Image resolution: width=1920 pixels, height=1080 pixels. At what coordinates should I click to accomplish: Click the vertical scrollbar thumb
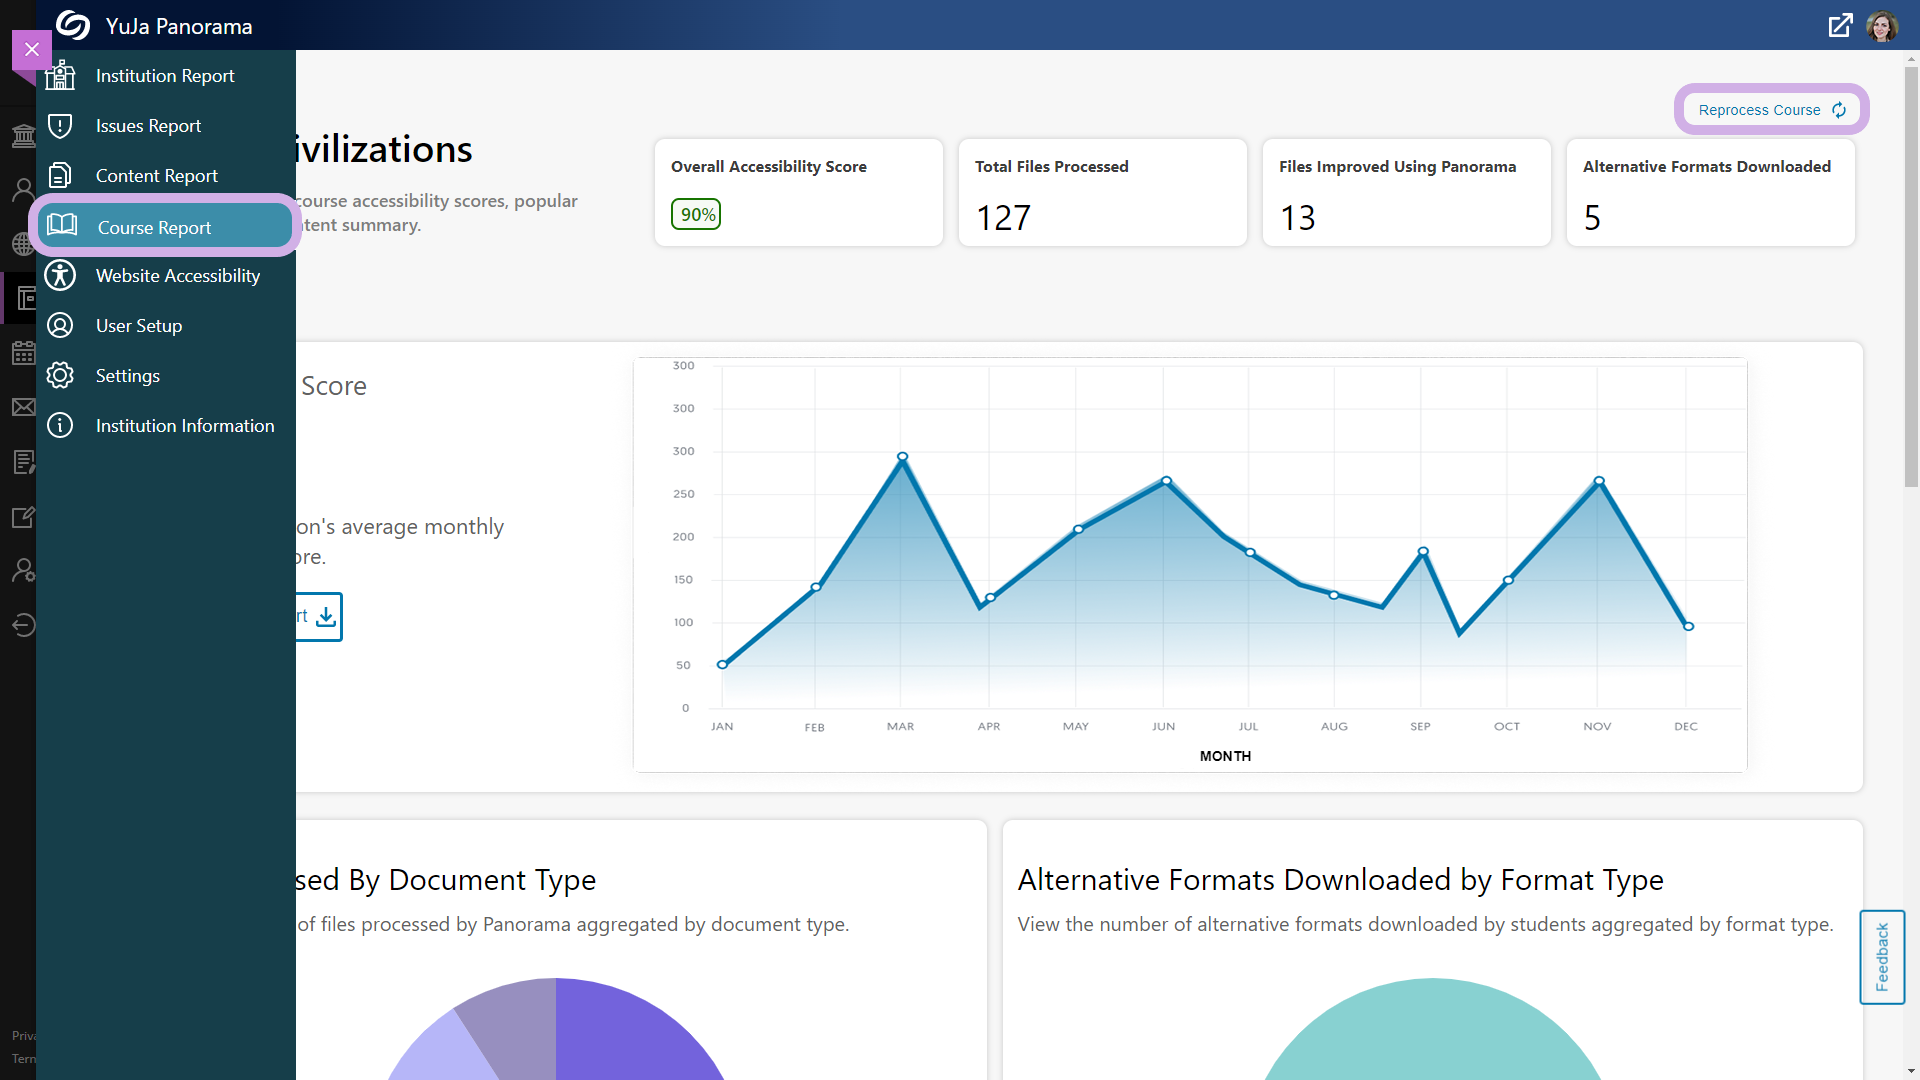[x=1911, y=278]
